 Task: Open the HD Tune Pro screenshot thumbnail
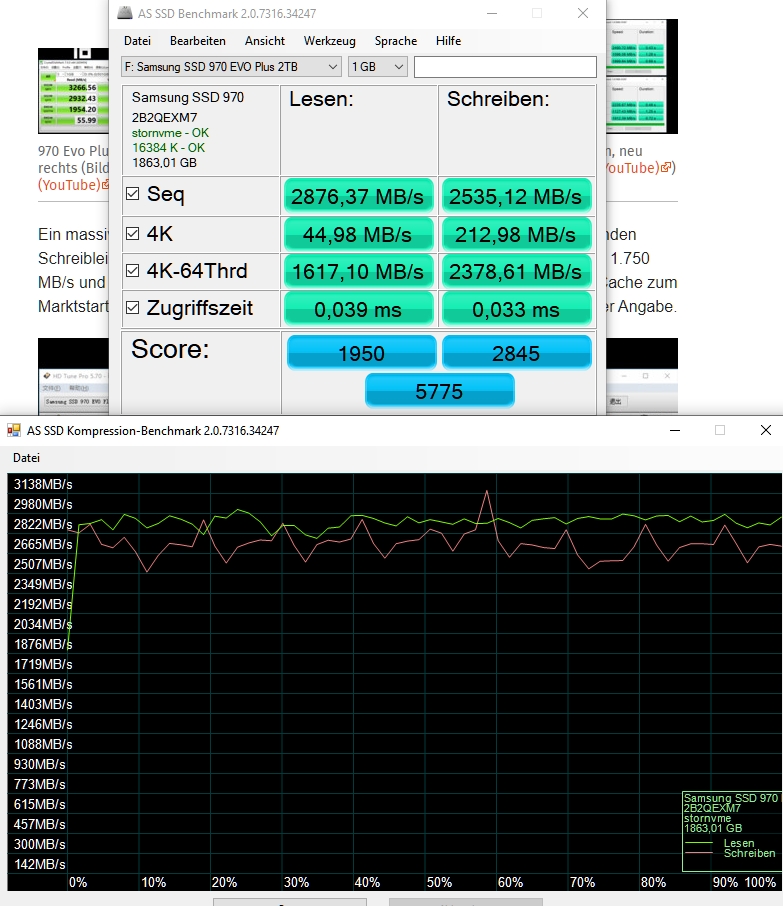(x=73, y=377)
